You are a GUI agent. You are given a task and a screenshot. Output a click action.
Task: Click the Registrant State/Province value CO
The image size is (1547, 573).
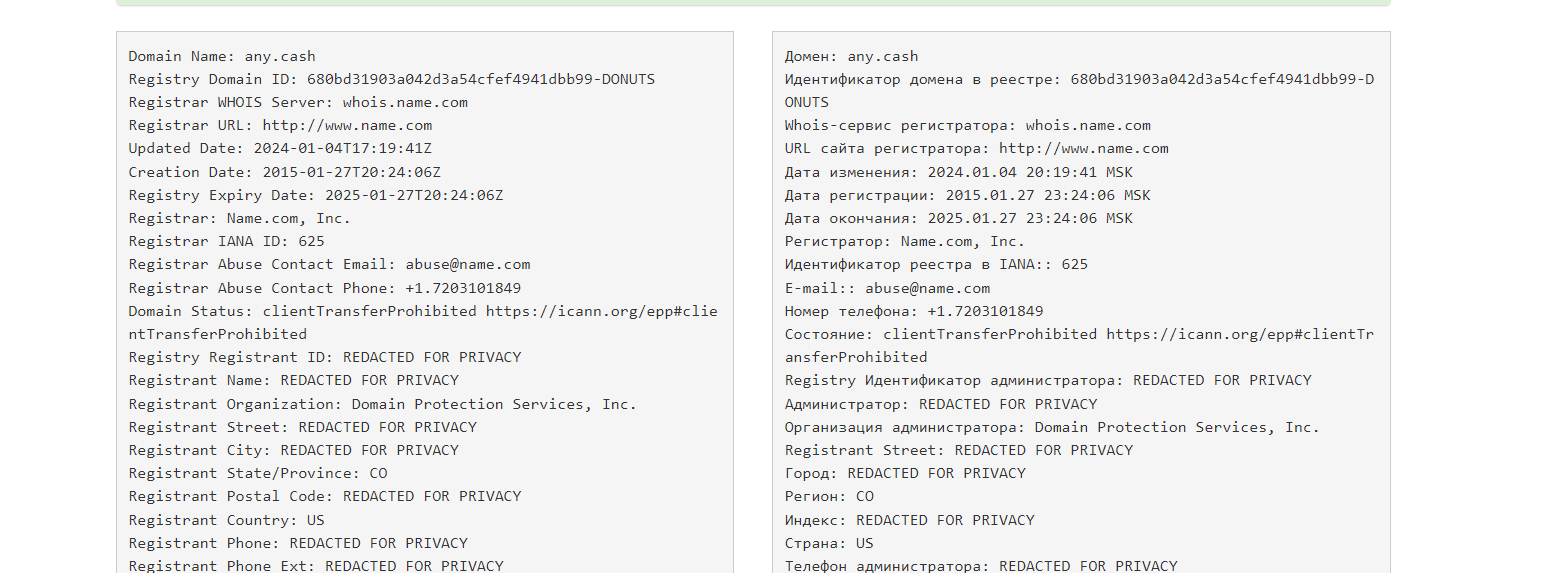378,473
